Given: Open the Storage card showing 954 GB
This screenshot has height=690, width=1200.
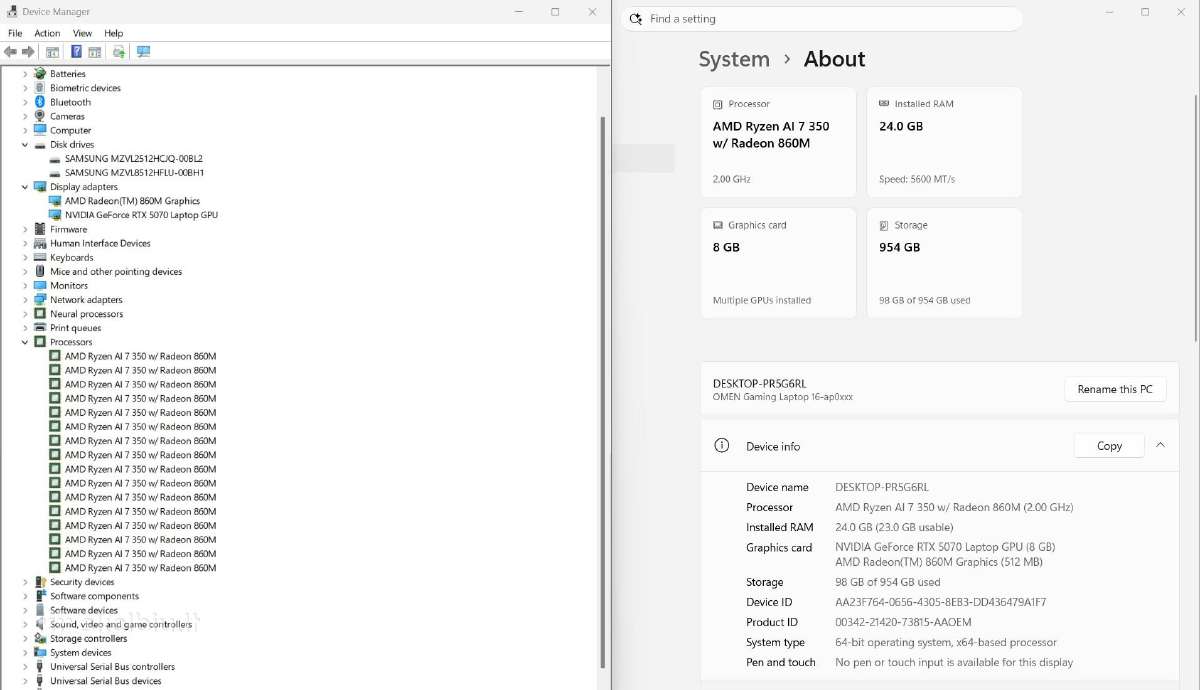Looking at the screenshot, I should click(x=944, y=263).
